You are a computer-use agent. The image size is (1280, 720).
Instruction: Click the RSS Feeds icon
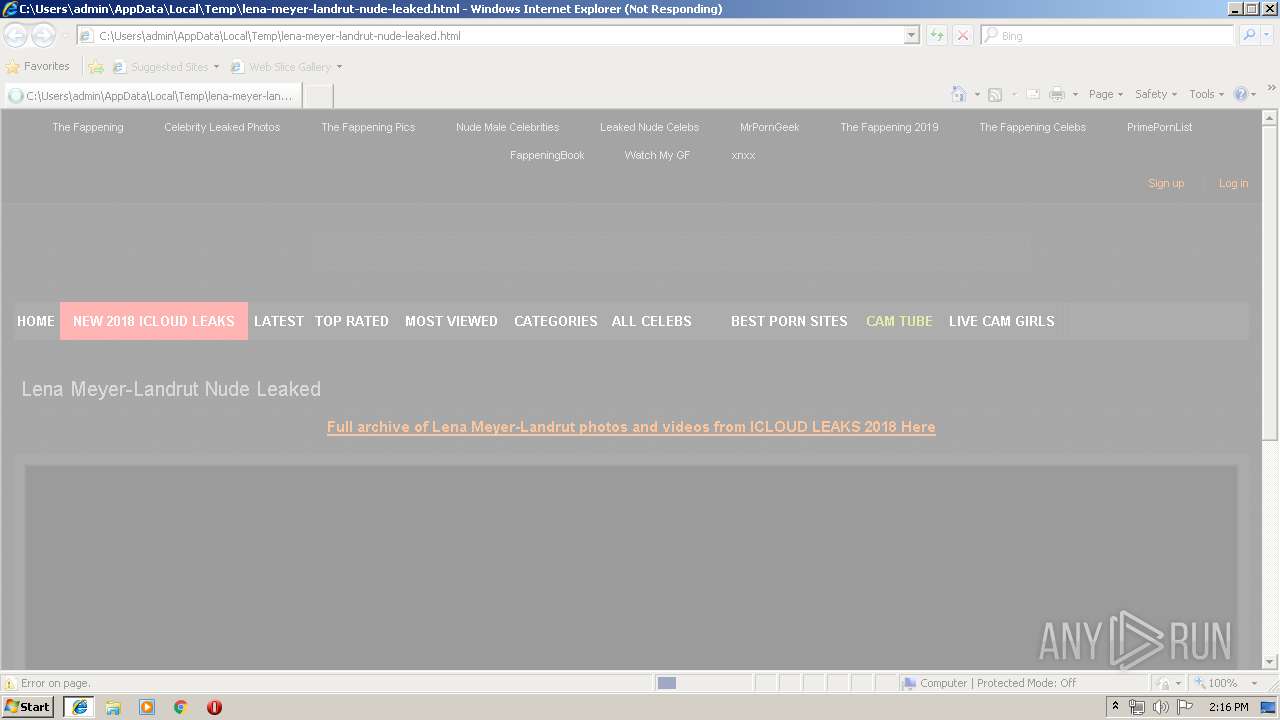click(x=995, y=94)
